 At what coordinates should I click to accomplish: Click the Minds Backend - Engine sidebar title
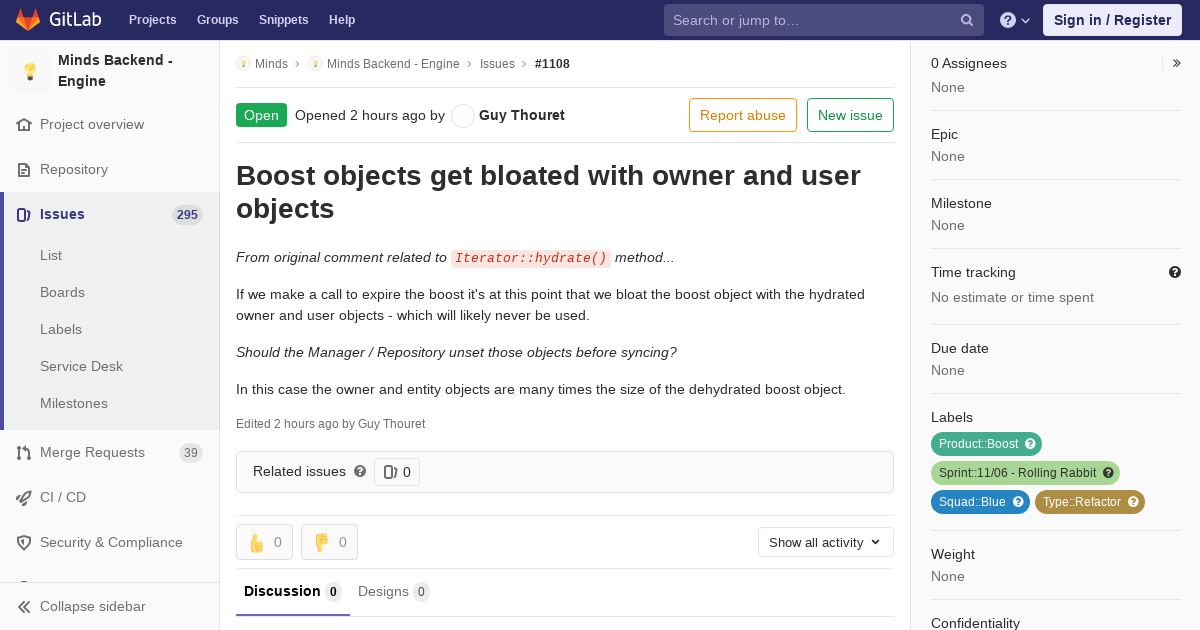[x=115, y=71]
